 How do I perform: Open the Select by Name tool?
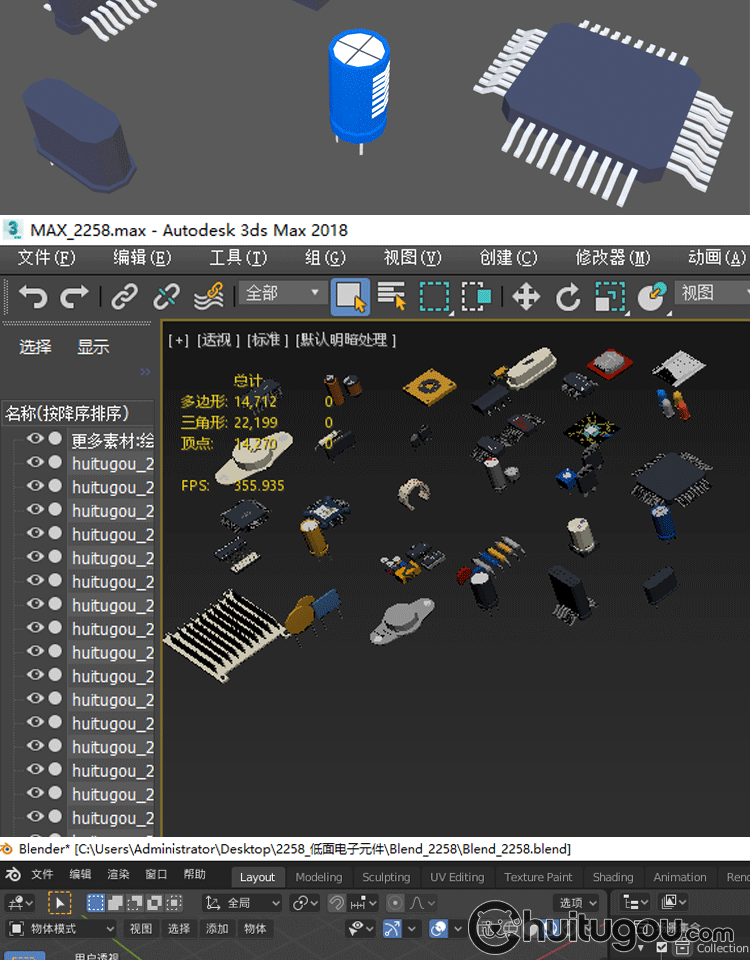point(391,297)
